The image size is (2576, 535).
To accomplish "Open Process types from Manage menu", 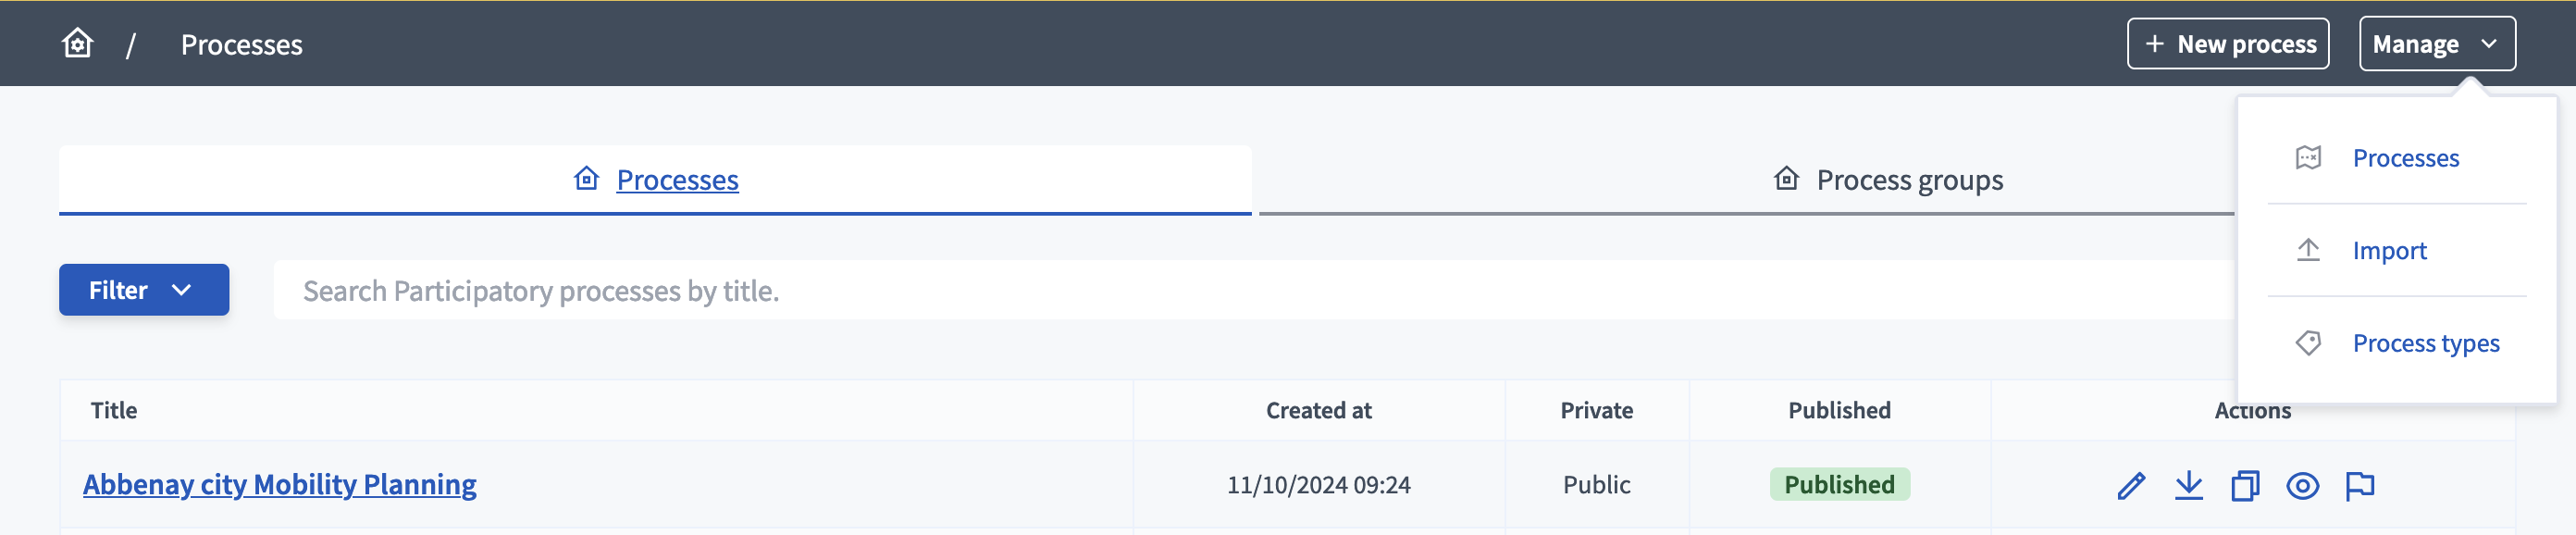I will (x=2425, y=343).
